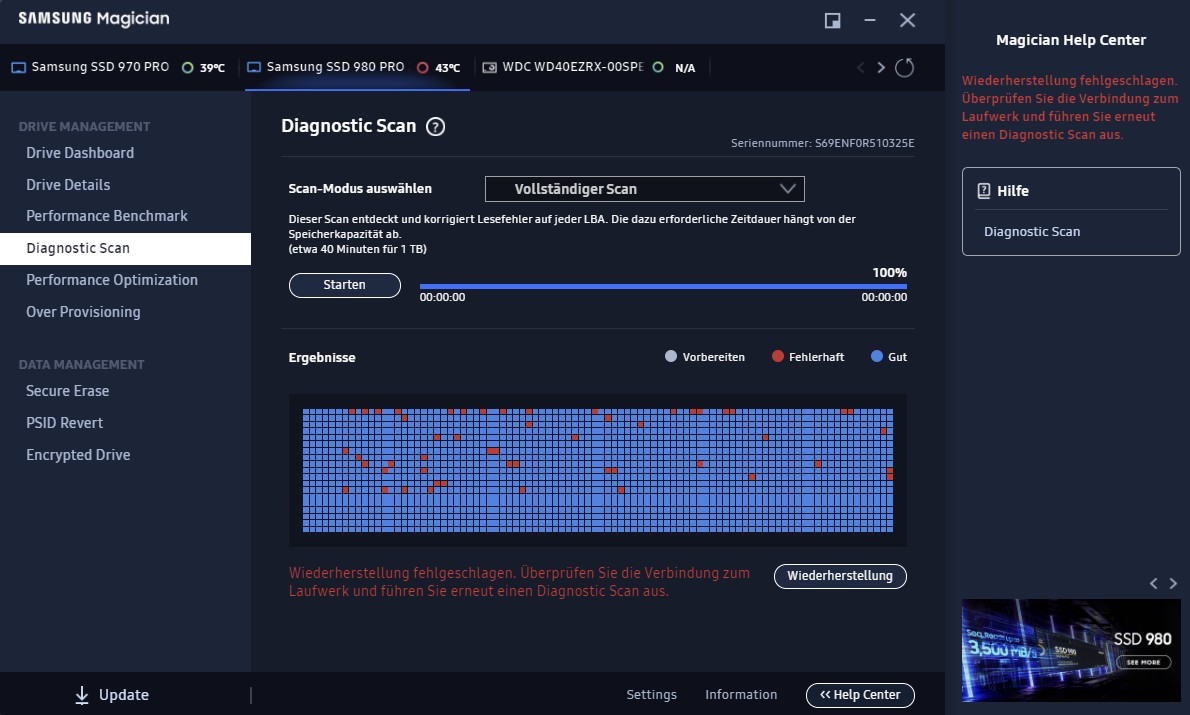Open the Secure Erase page
This screenshot has width=1190, height=715.
[x=68, y=391]
